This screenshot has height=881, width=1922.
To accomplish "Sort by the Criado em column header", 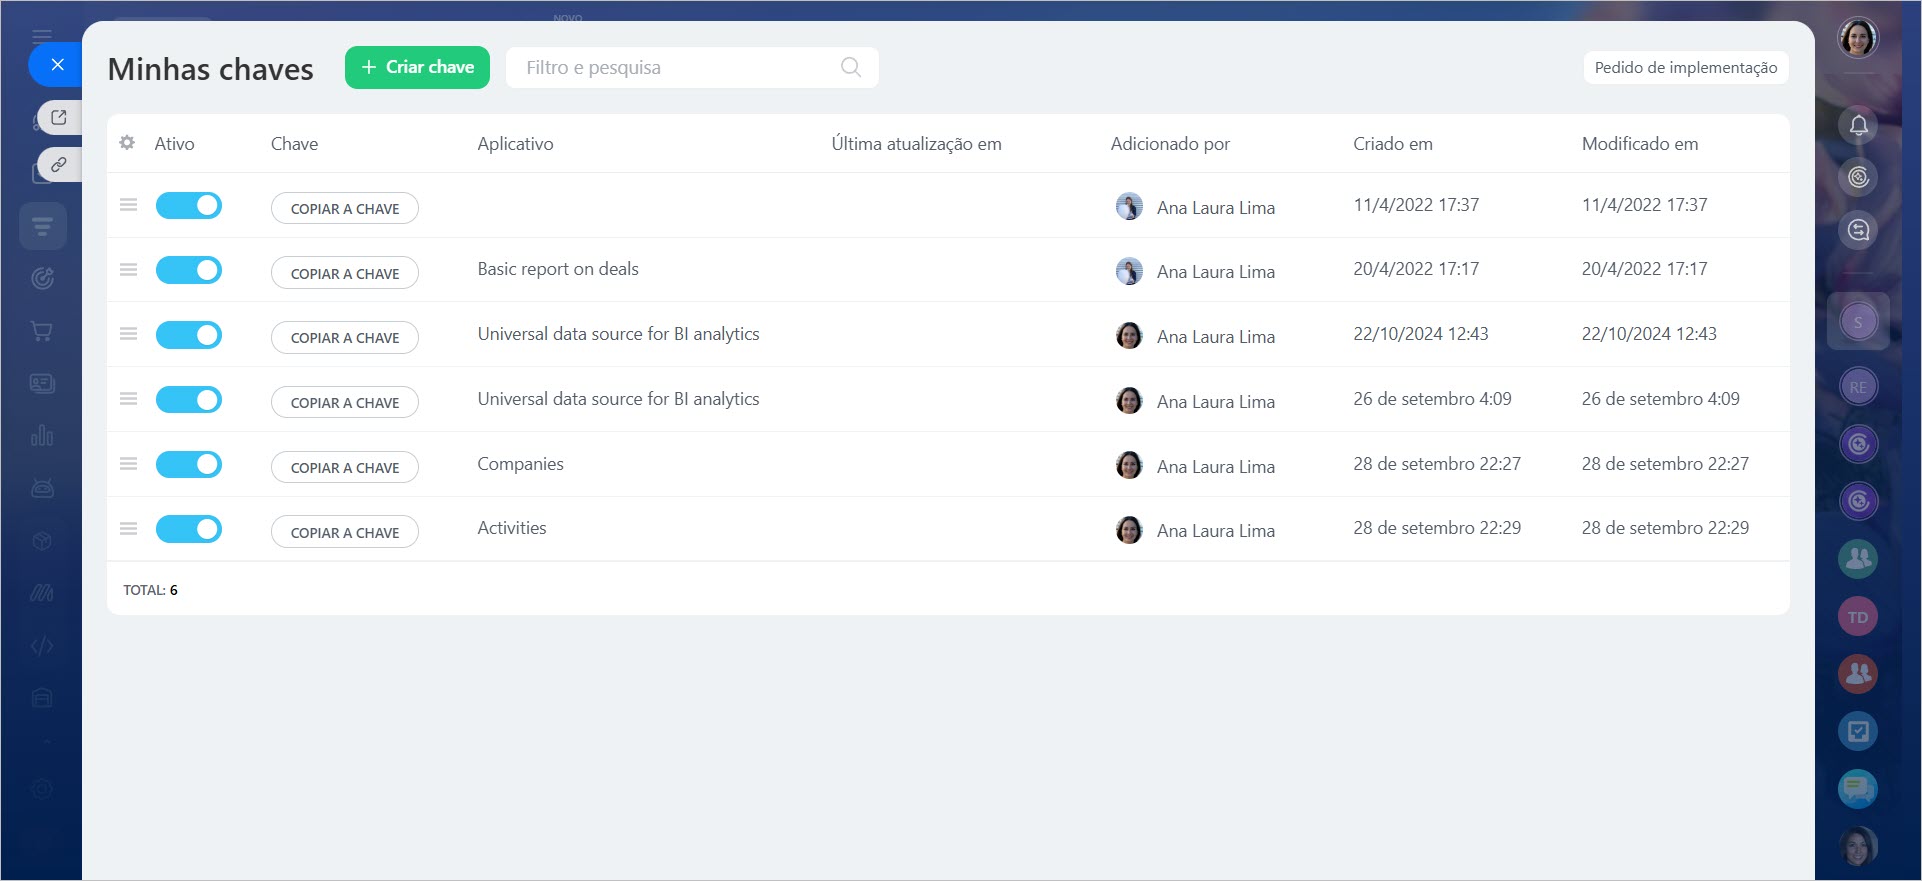I will click(1392, 144).
